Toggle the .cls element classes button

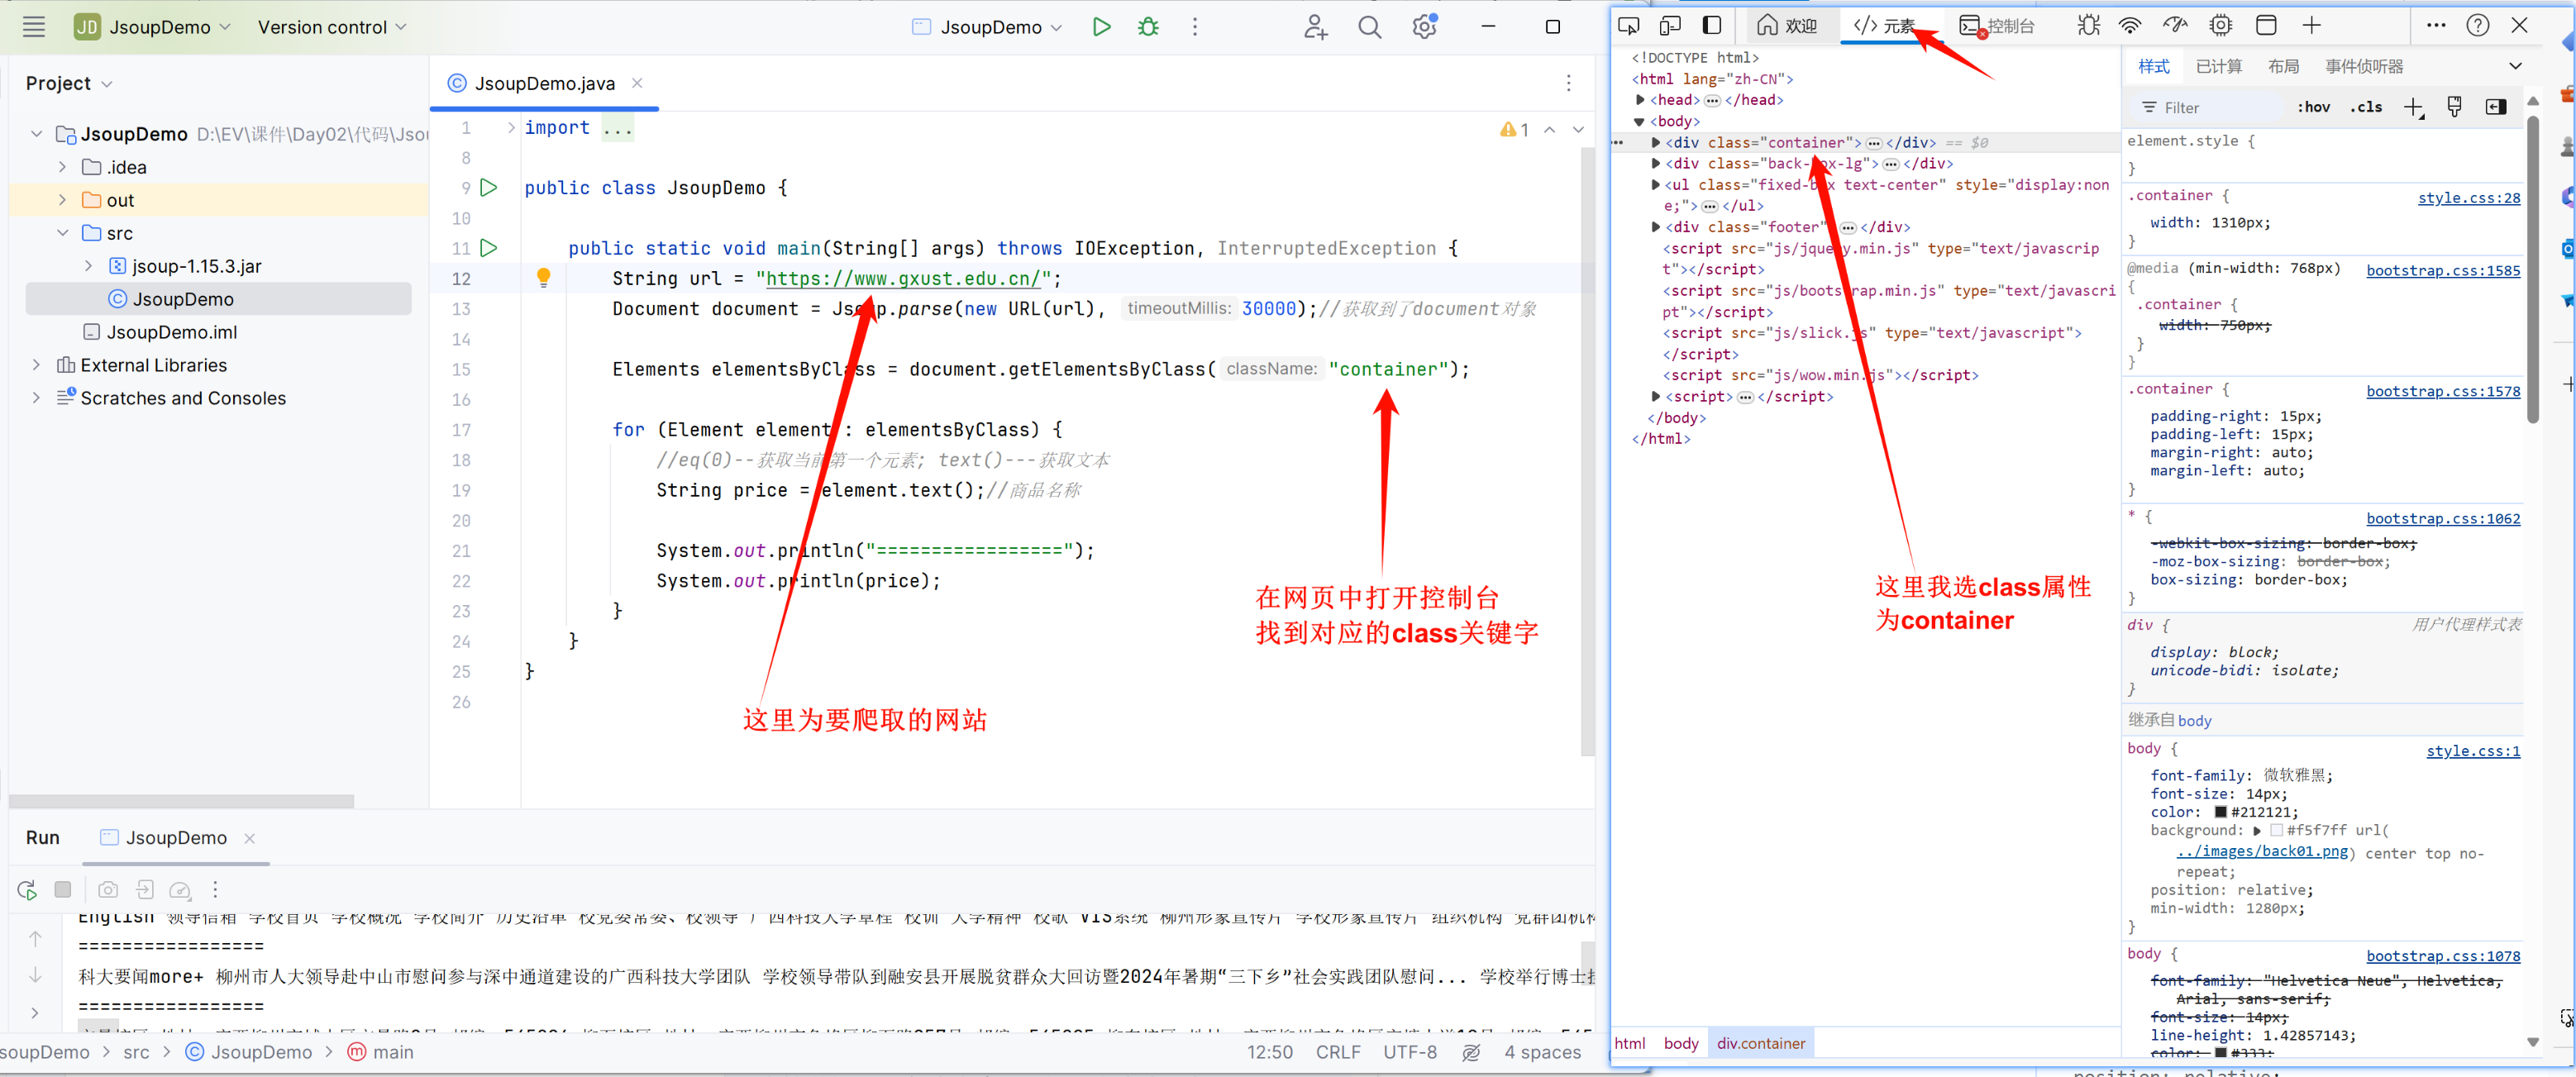point(2366,107)
